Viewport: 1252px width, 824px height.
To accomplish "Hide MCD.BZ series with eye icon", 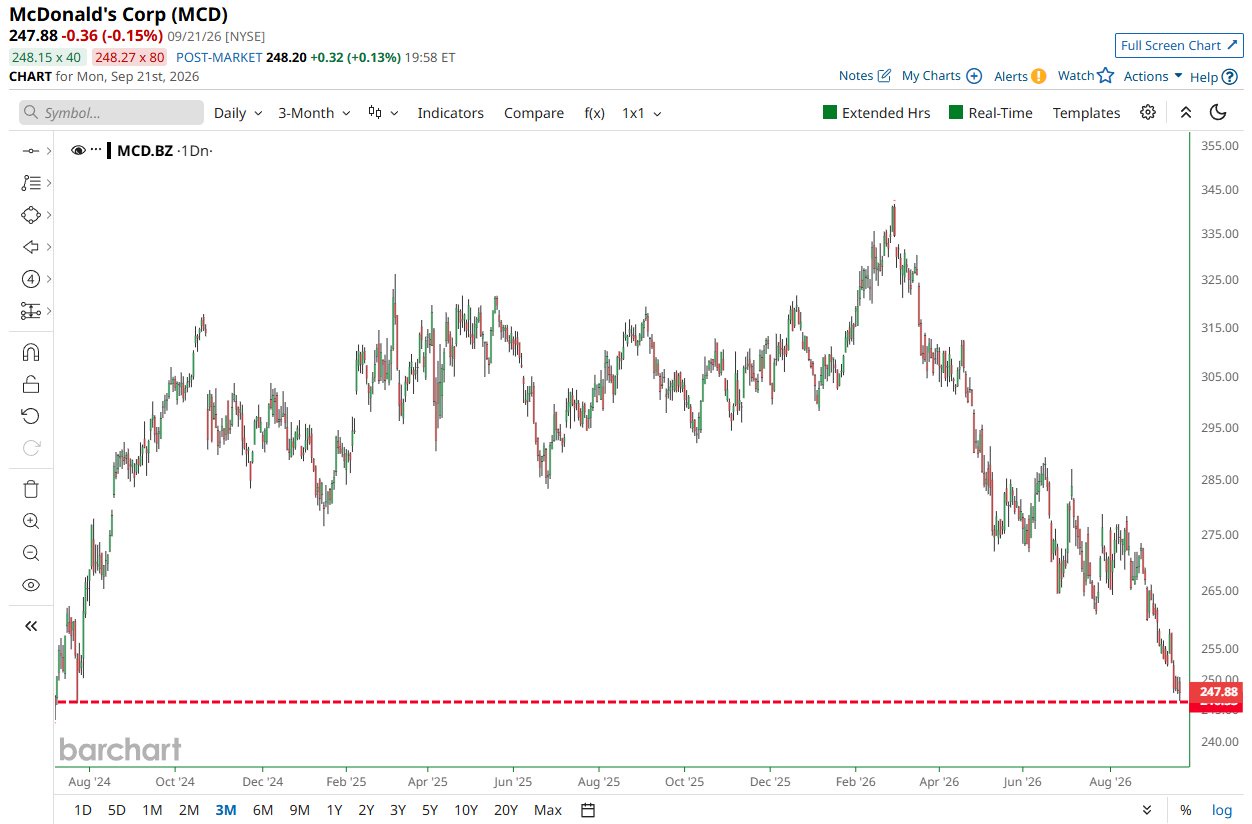I will coord(78,151).
